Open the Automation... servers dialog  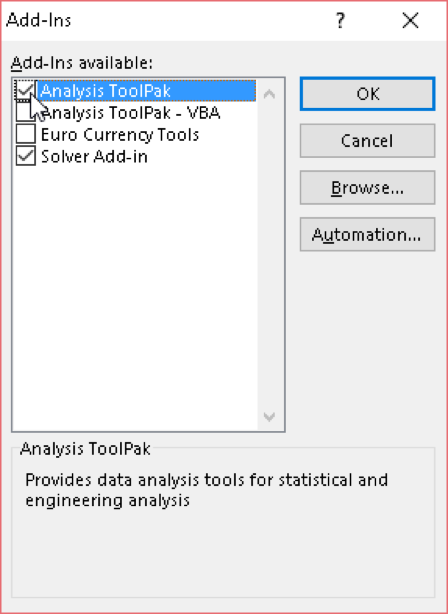coord(367,235)
